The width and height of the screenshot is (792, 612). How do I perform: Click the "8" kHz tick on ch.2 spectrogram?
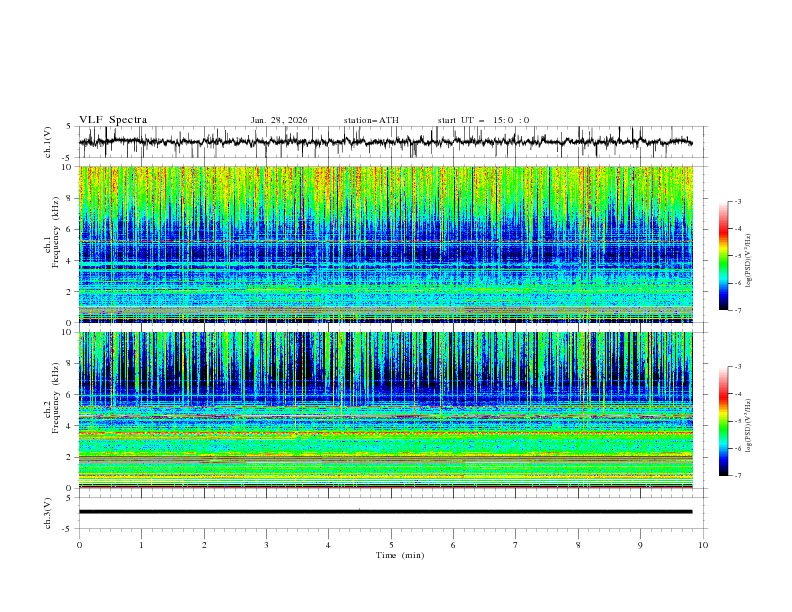(x=70, y=364)
